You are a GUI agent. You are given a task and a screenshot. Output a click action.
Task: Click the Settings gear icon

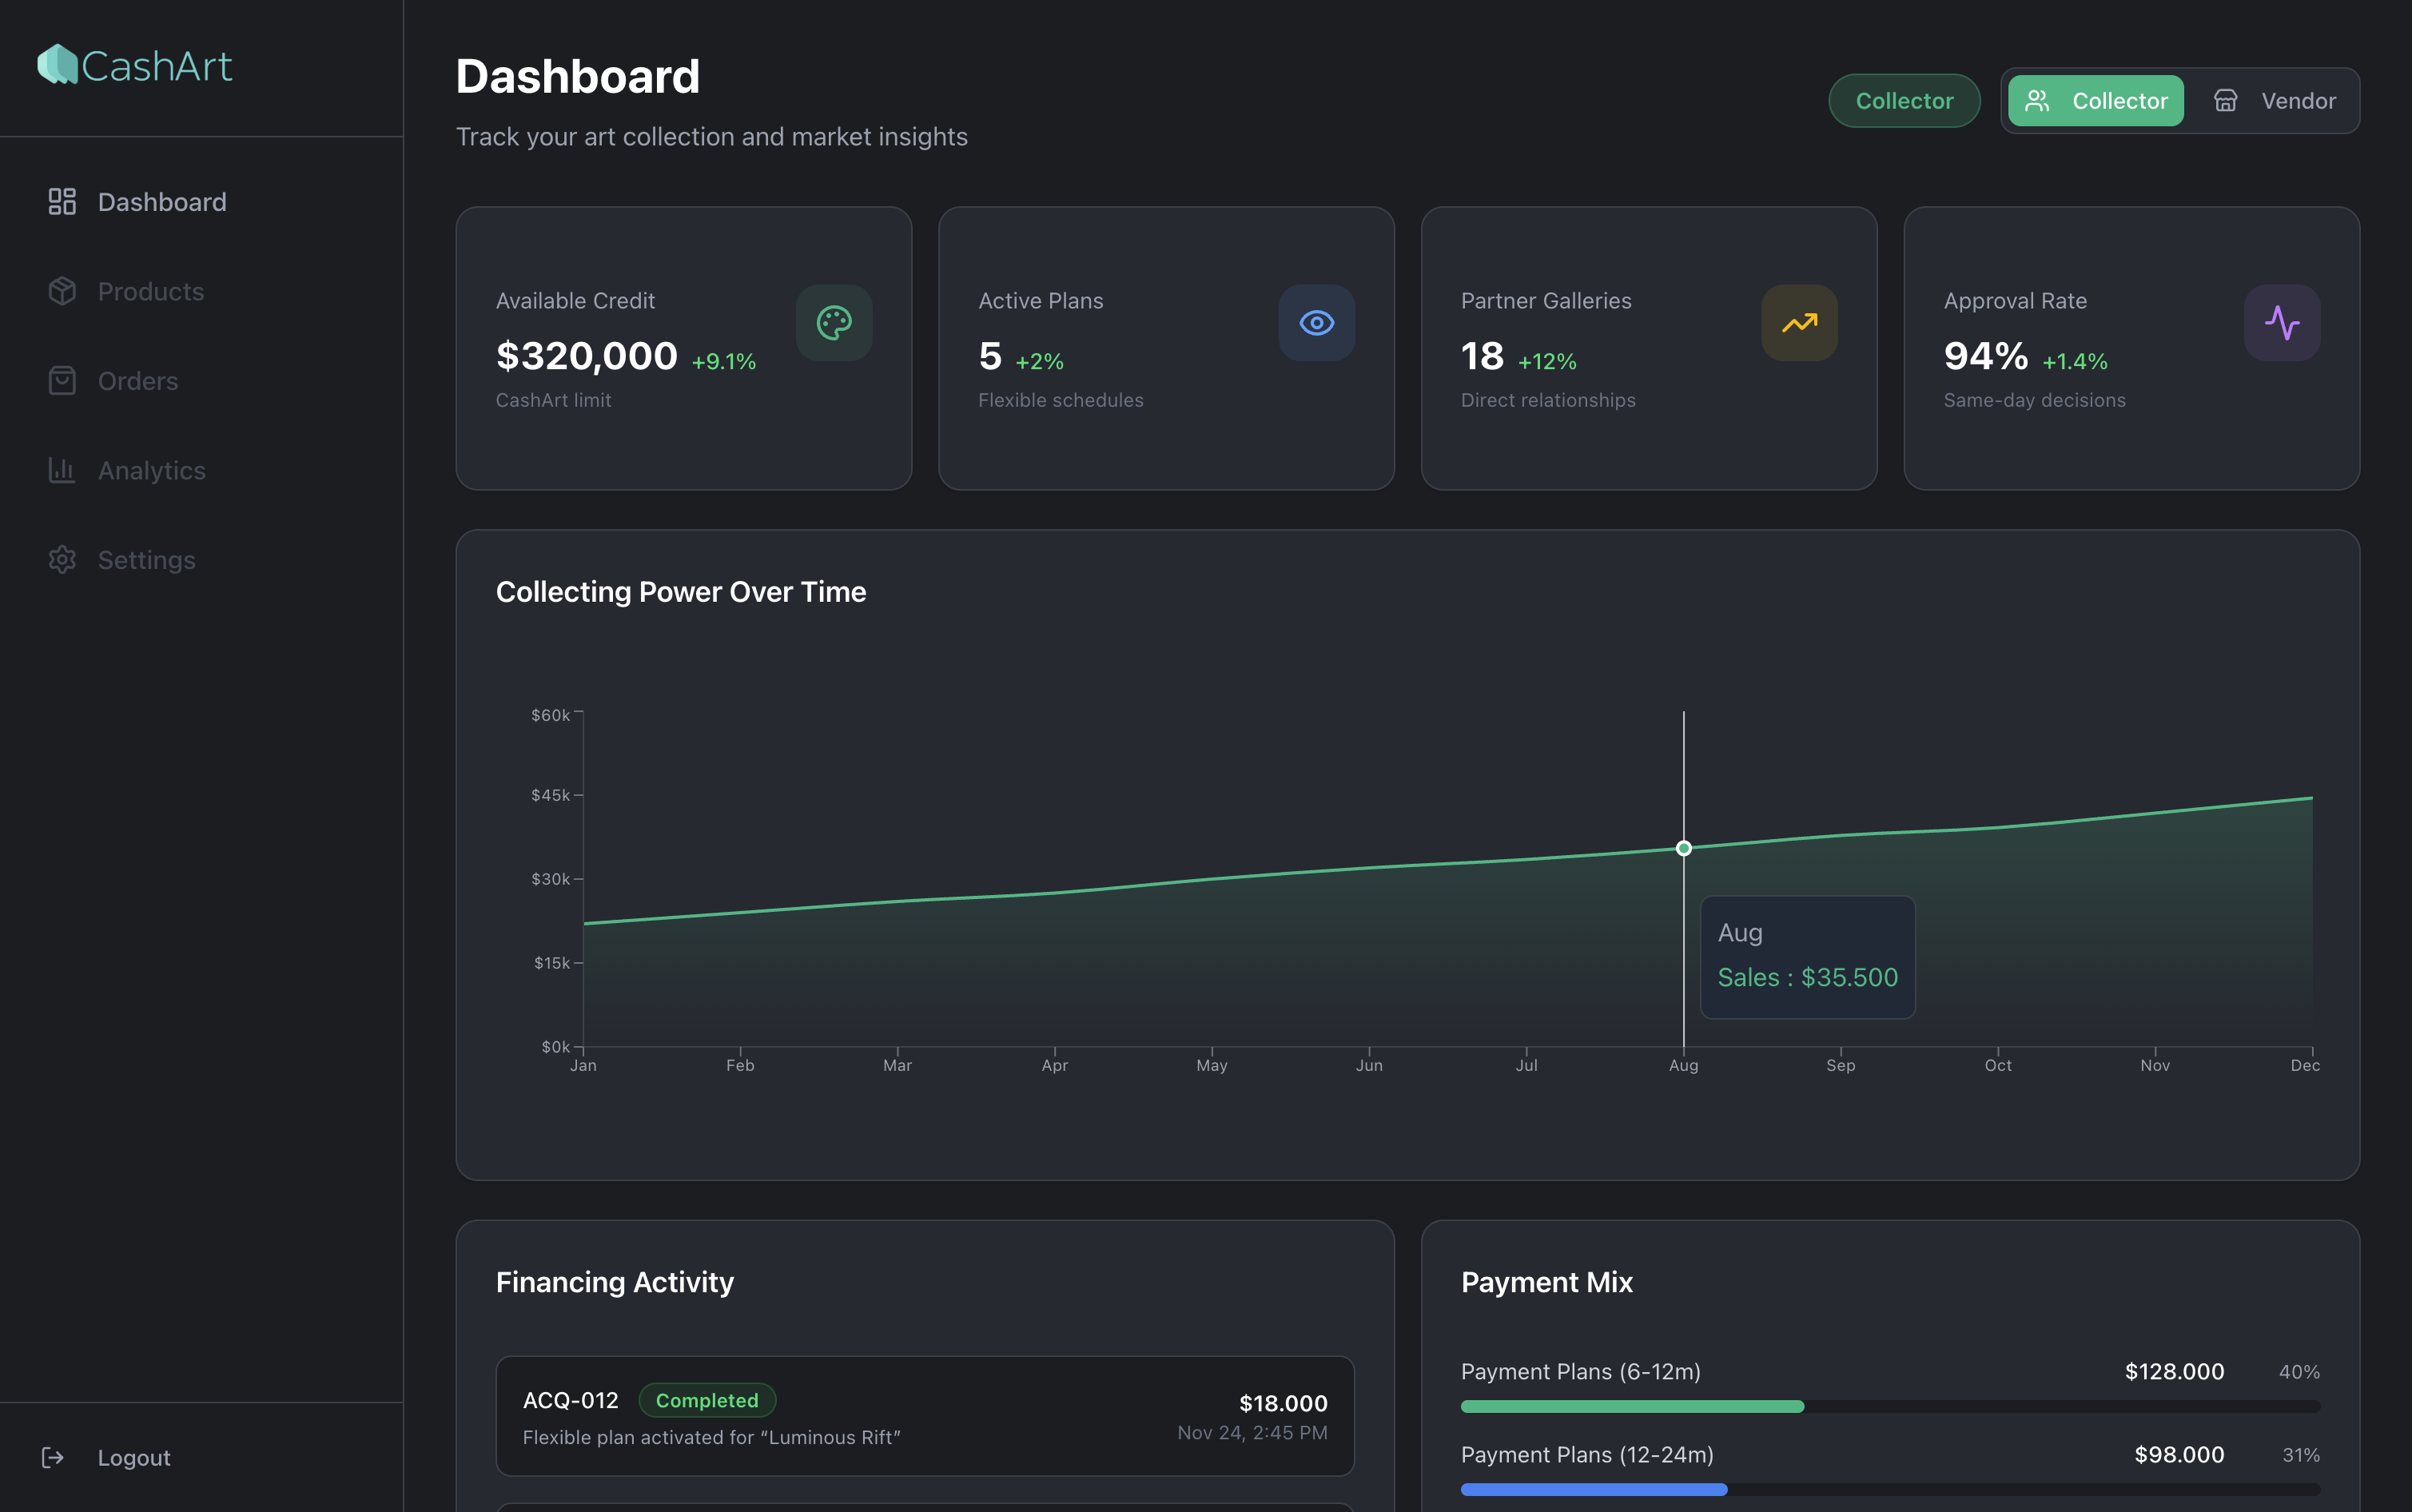pos(62,559)
